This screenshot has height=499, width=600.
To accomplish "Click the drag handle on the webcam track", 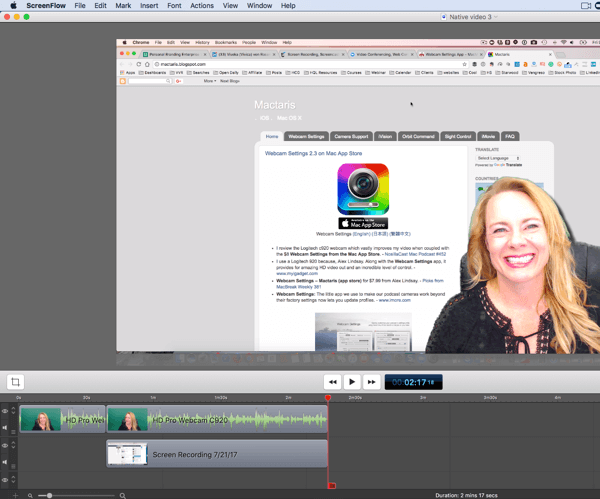I will tap(13, 432).
